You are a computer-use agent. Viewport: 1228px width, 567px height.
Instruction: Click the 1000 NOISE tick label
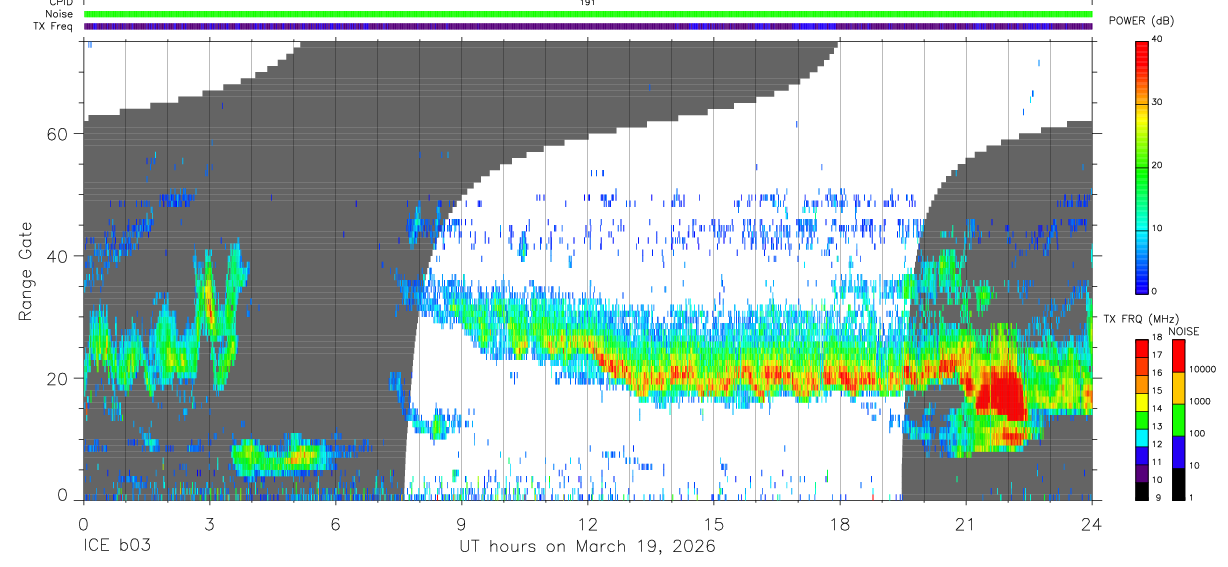(x=1200, y=401)
